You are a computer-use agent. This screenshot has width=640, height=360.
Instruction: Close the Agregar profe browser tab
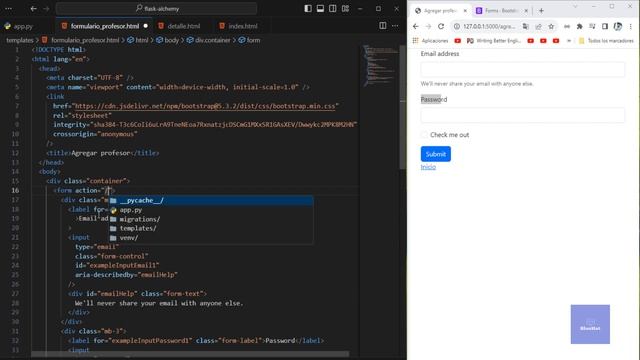pos(465,11)
